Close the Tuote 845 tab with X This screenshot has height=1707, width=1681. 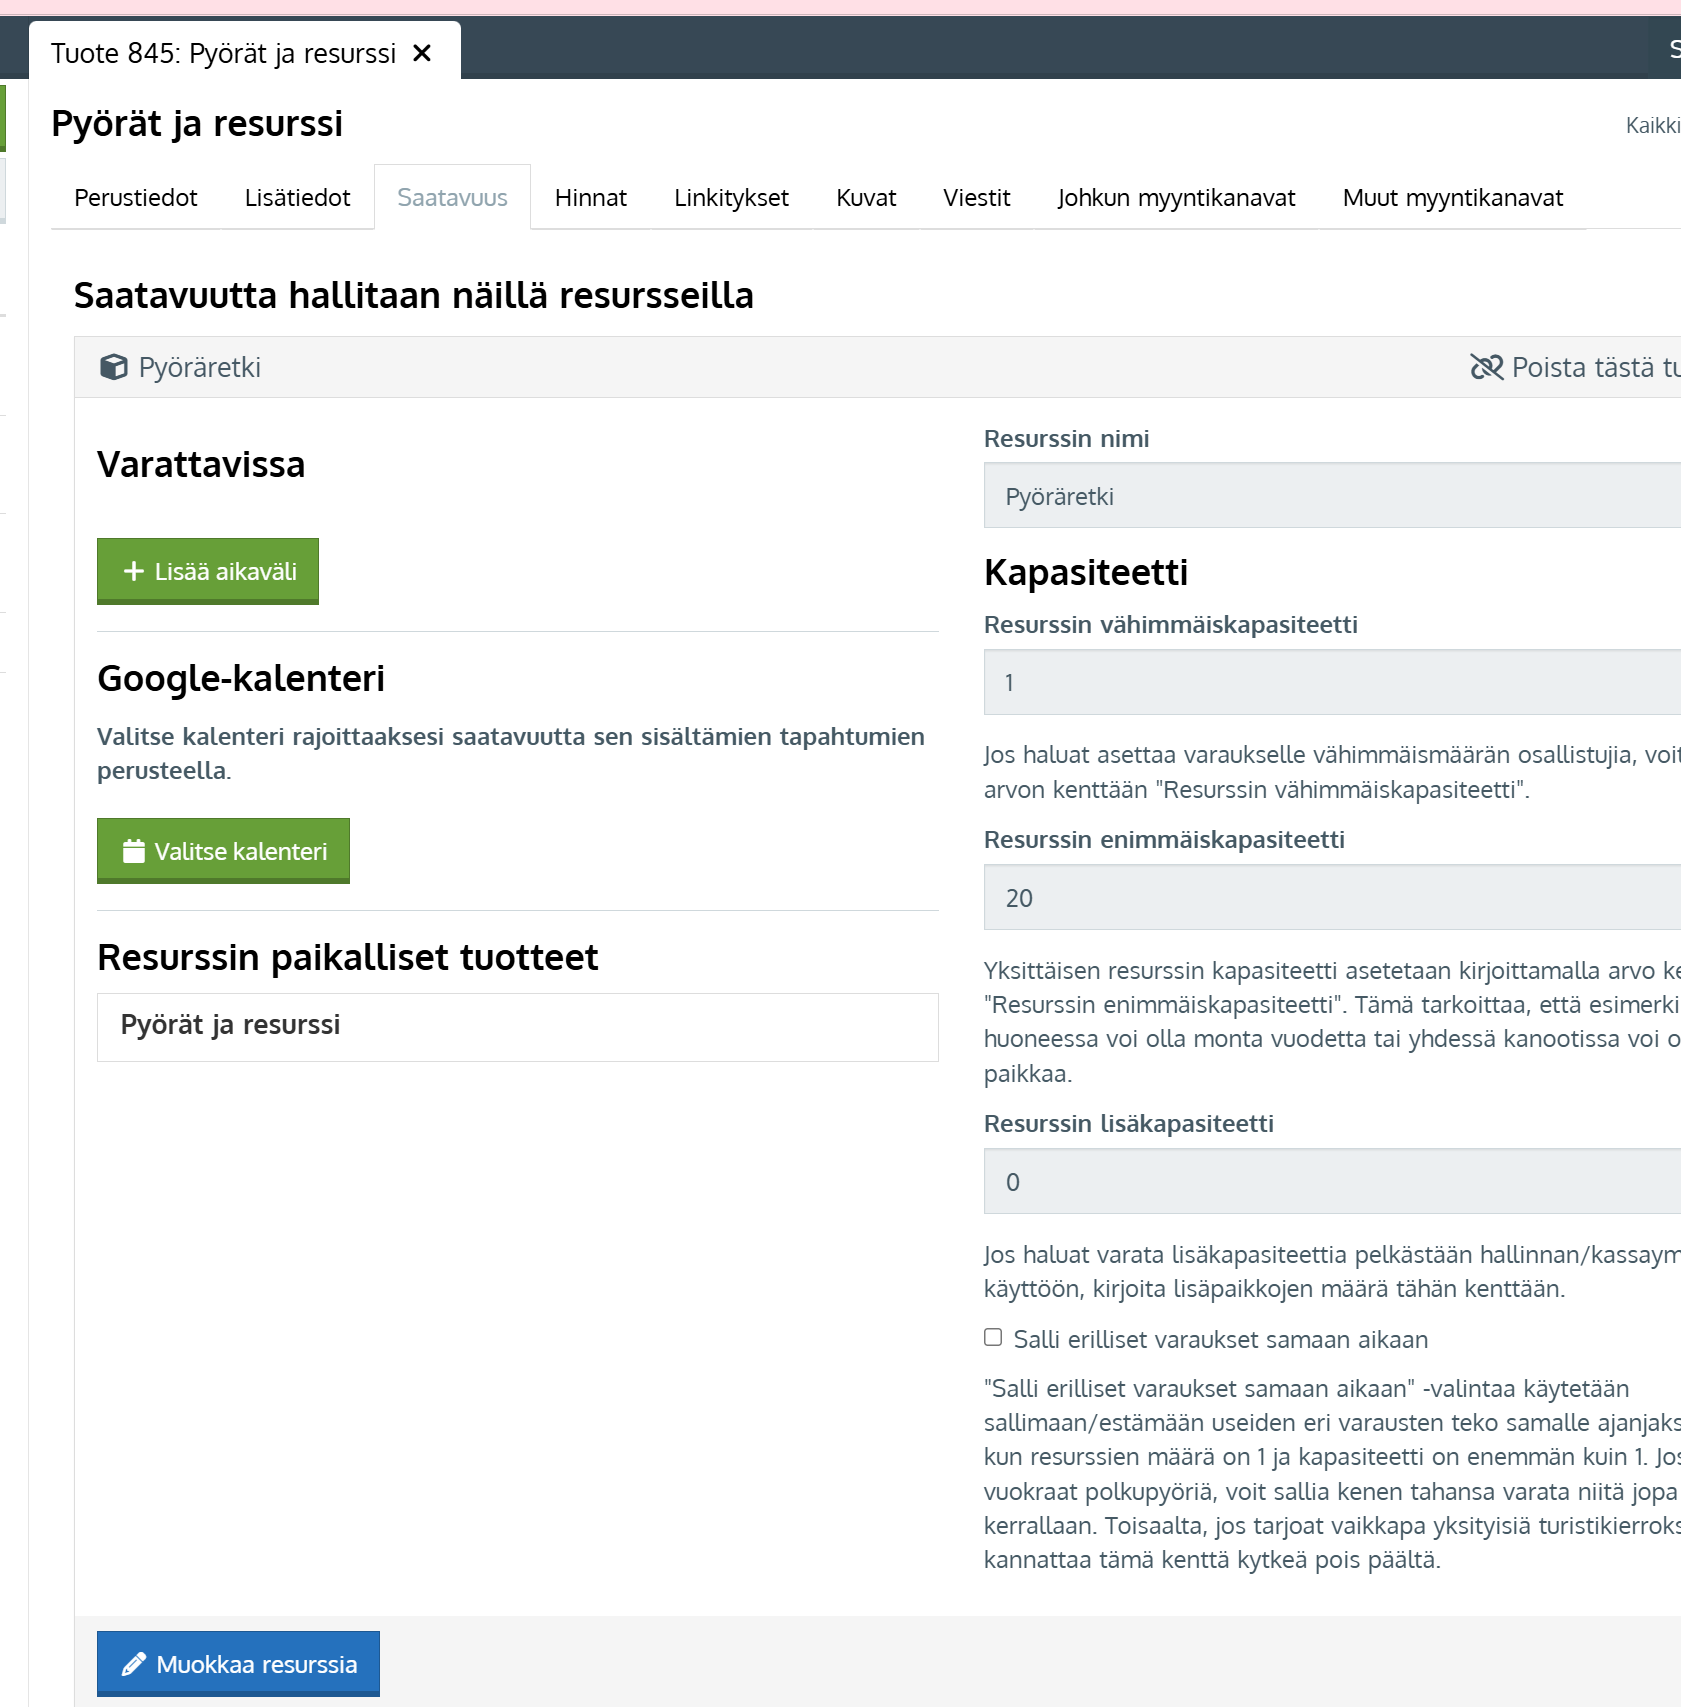point(422,53)
